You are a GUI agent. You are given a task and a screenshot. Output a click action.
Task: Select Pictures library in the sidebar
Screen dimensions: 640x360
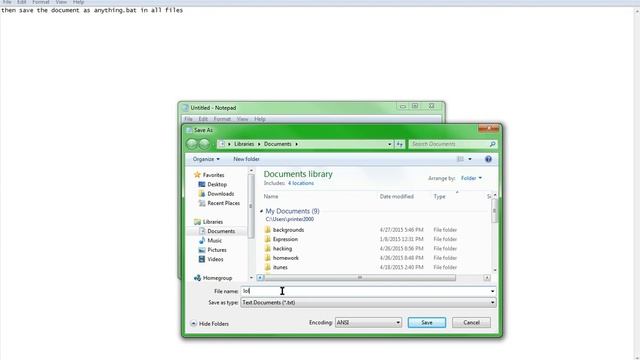217,250
